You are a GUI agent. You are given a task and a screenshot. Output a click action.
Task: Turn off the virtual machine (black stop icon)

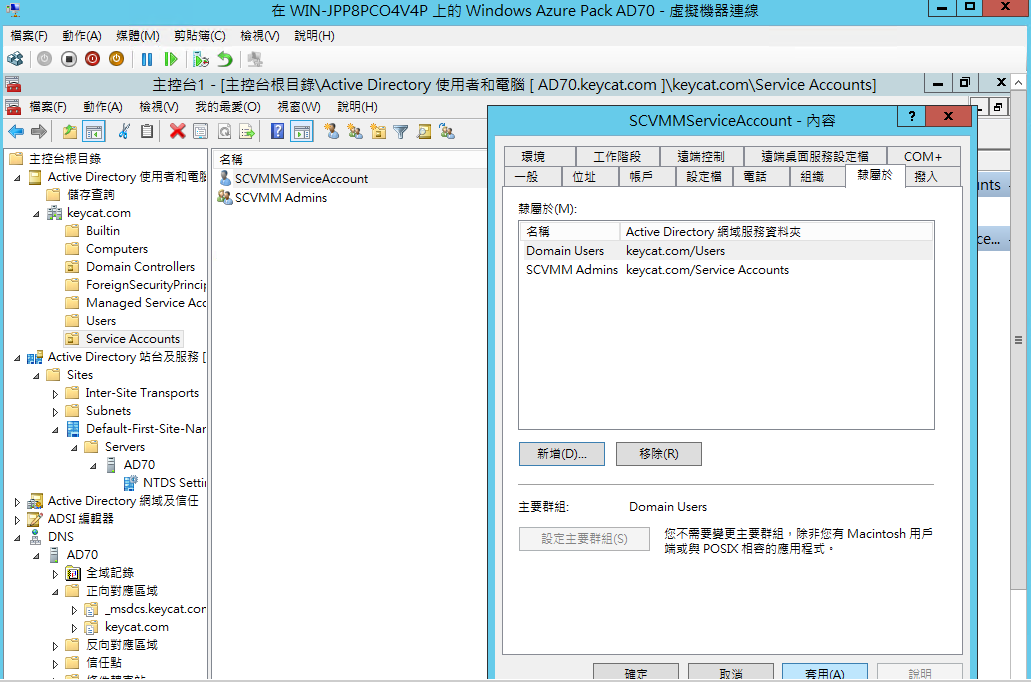pos(68,59)
